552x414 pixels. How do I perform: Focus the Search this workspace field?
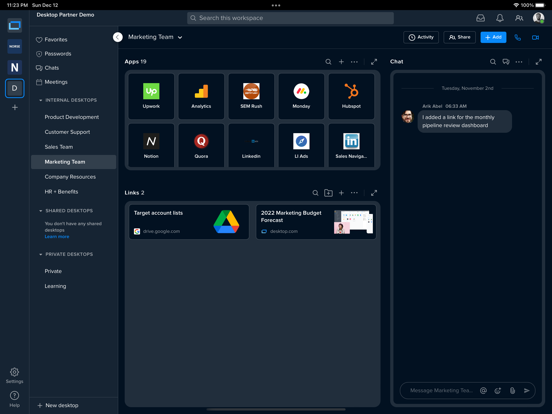point(290,18)
